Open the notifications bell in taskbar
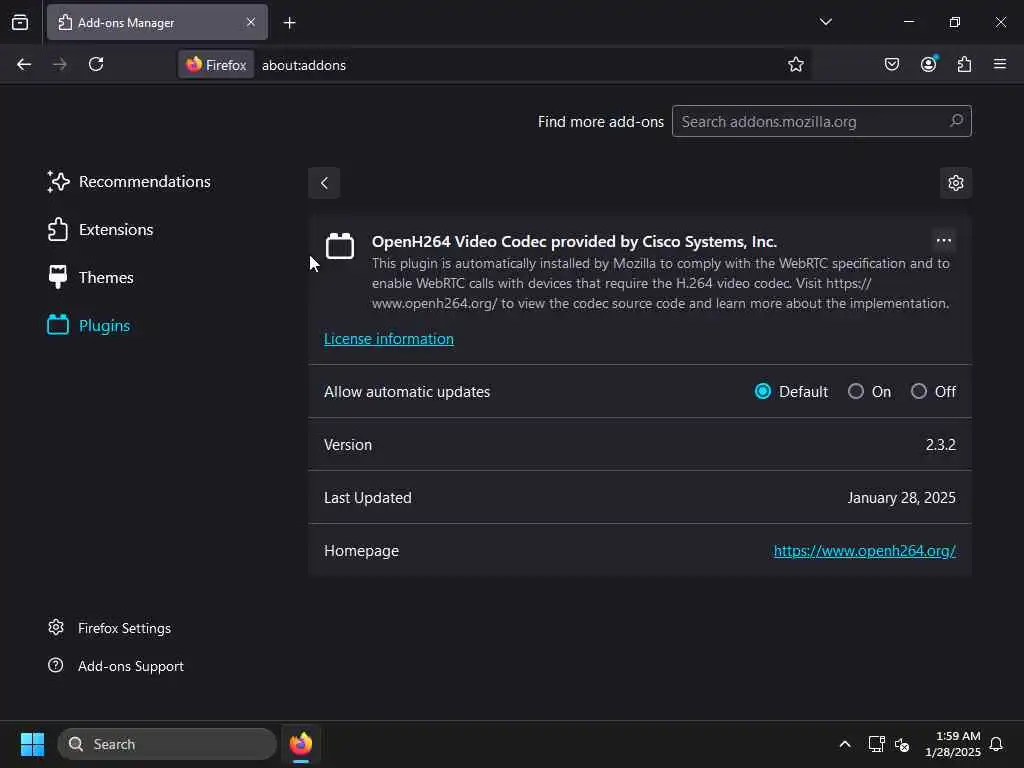The width and height of the screenshot is (1024, 768). pyautogui.click(x=997, y=744)
